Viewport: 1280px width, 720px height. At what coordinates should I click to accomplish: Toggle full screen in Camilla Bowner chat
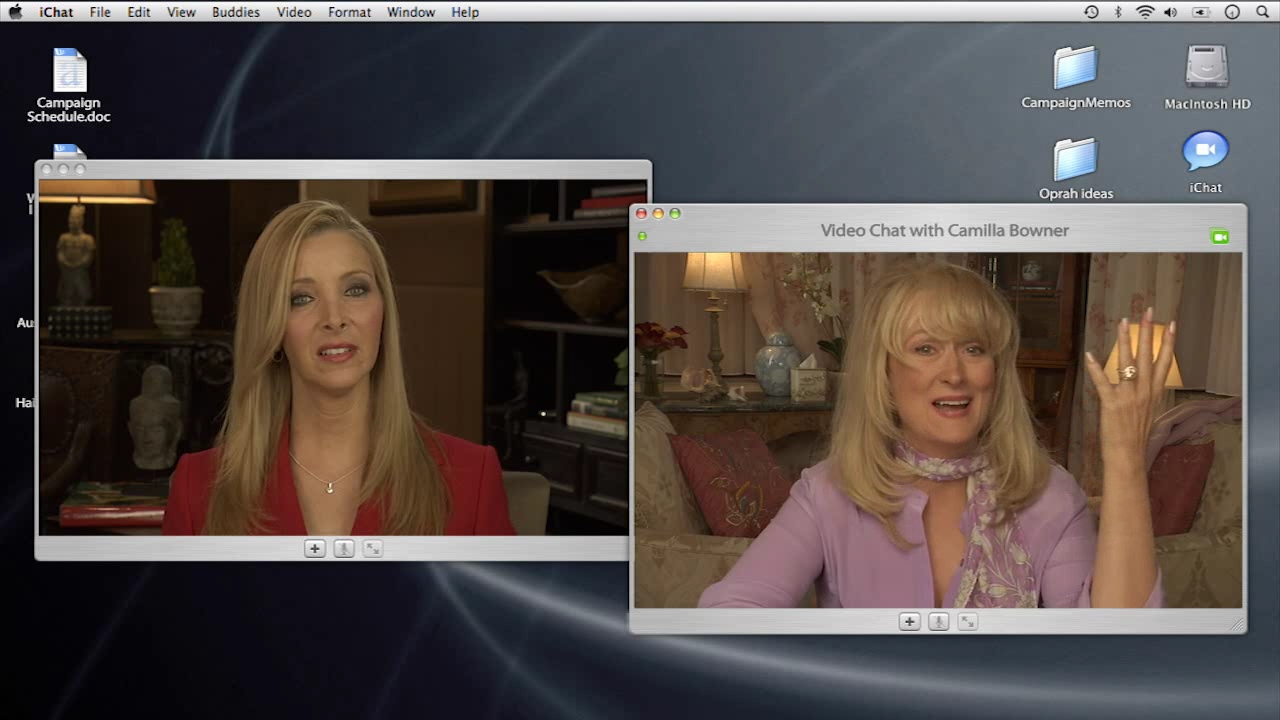967,622
